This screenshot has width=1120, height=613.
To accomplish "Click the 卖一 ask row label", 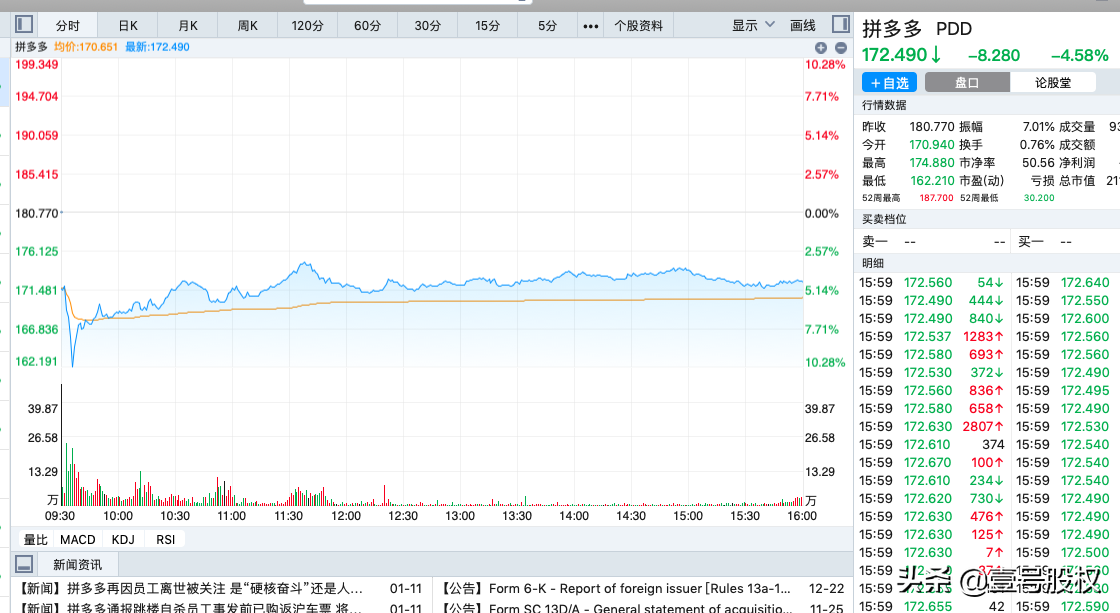I will [x=874, y=241].
